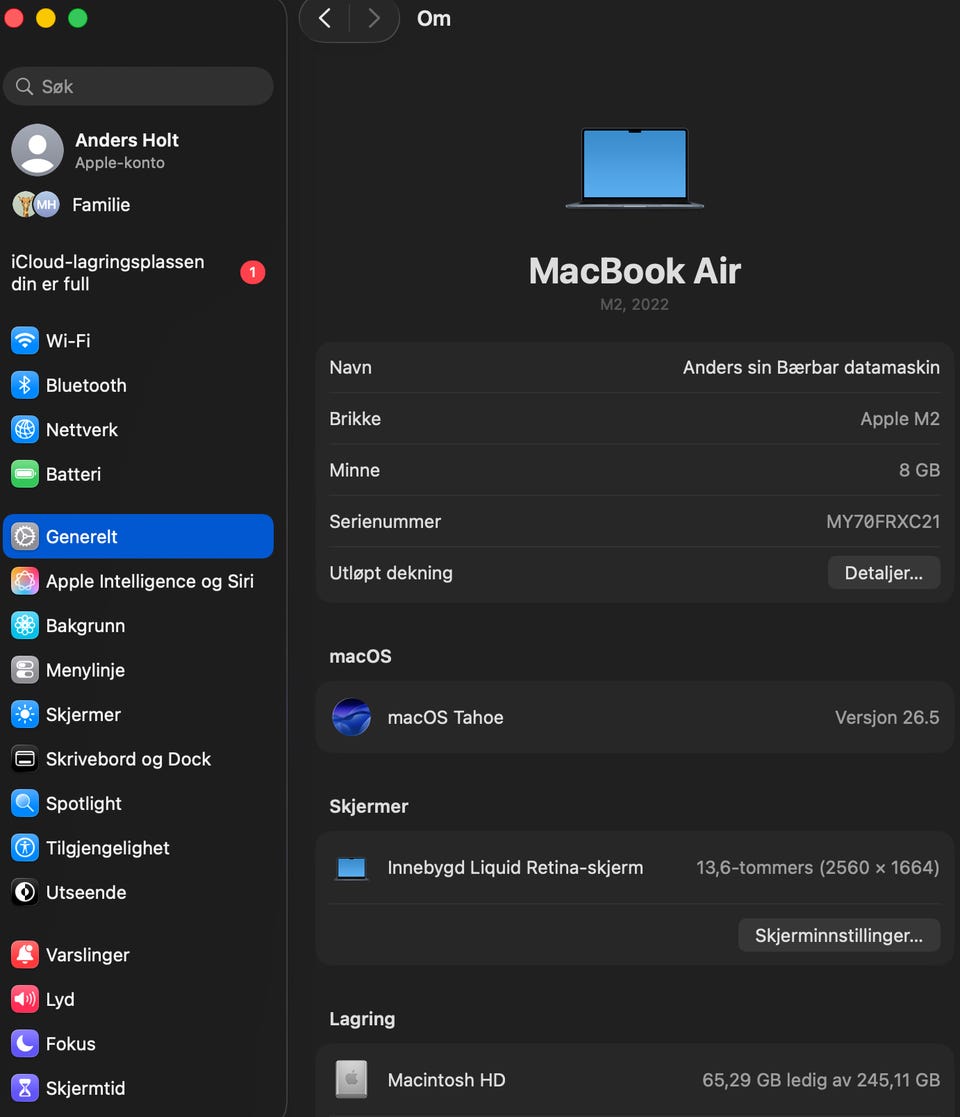The width and height of the screenshot is (960, 1117).
Task: Click Anders Holt account avatar
Action: click(38, 150)
